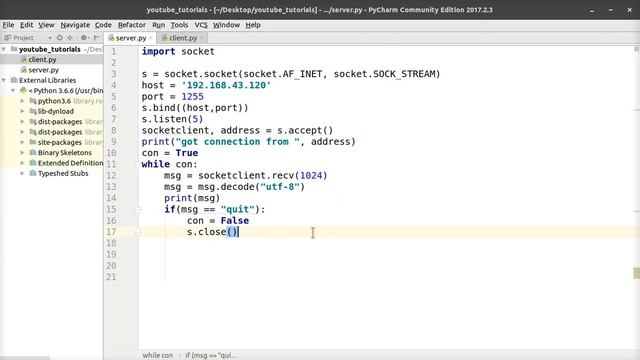Open the Navigate menu
This screenshot has width=640, height=360.
75,25
